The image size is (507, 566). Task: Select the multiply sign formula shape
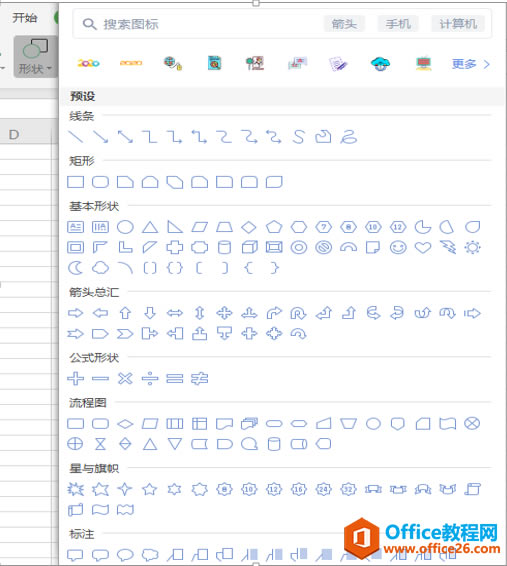(125, 379)
